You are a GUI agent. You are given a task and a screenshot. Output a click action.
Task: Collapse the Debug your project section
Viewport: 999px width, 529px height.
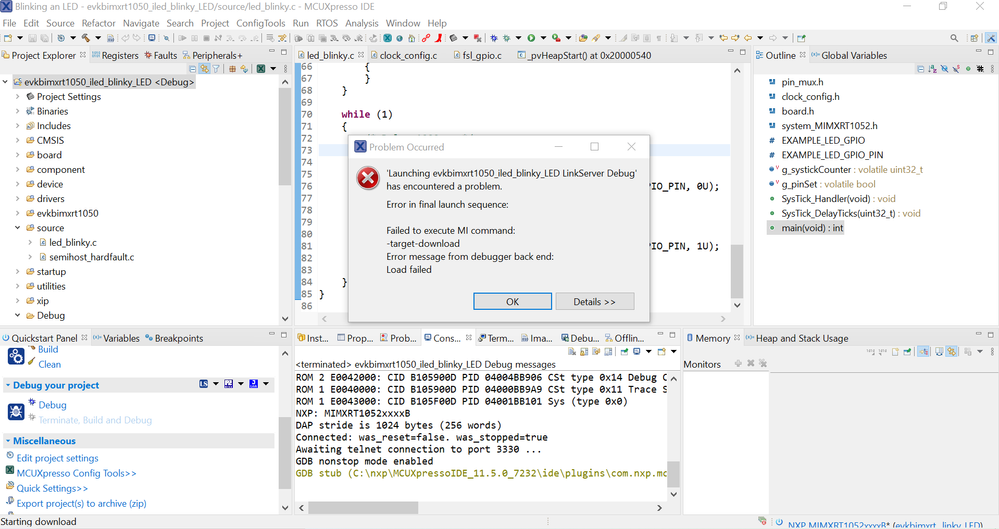point(8,385)
